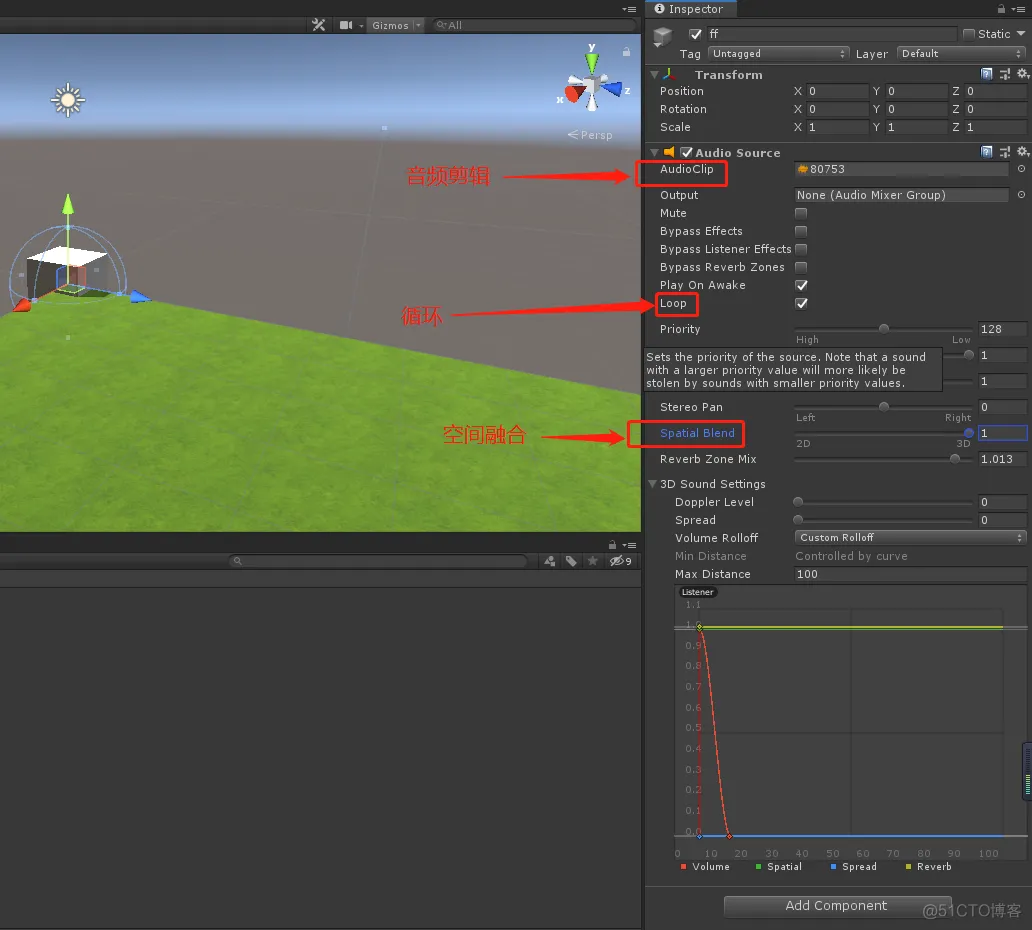Click the Add Component button
Screen dimensions: 1032x930
(x=837, y=906)
